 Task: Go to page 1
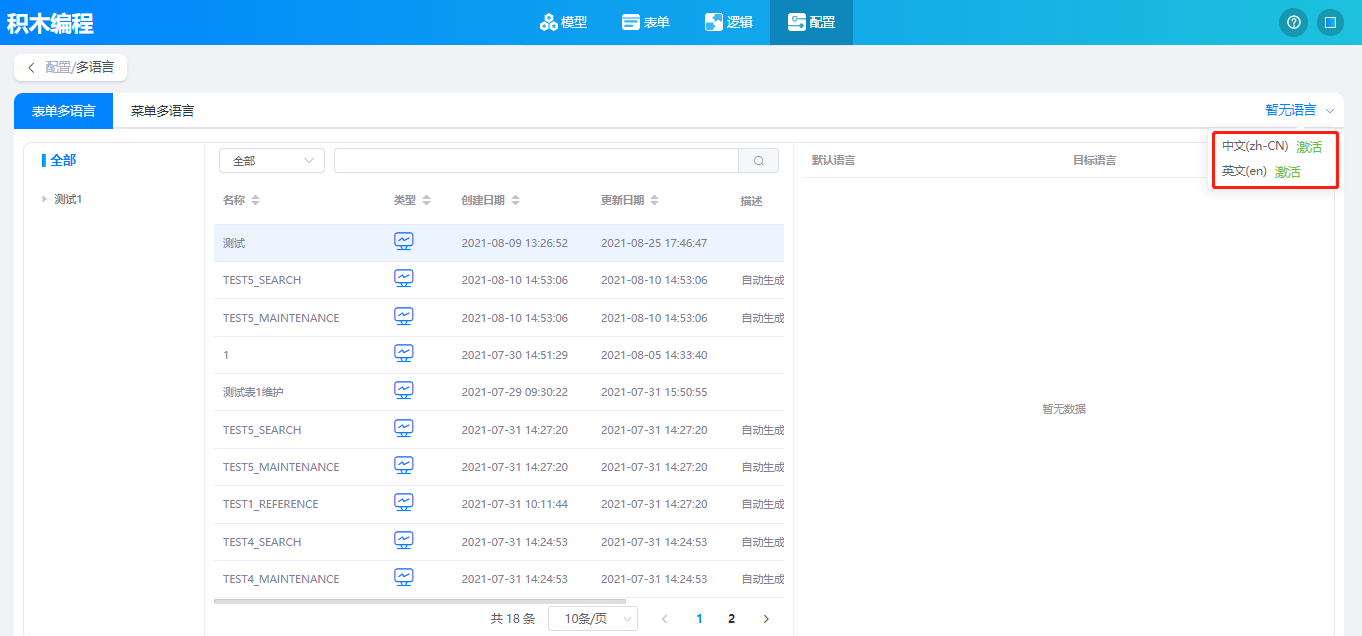(x=699, y=619)
